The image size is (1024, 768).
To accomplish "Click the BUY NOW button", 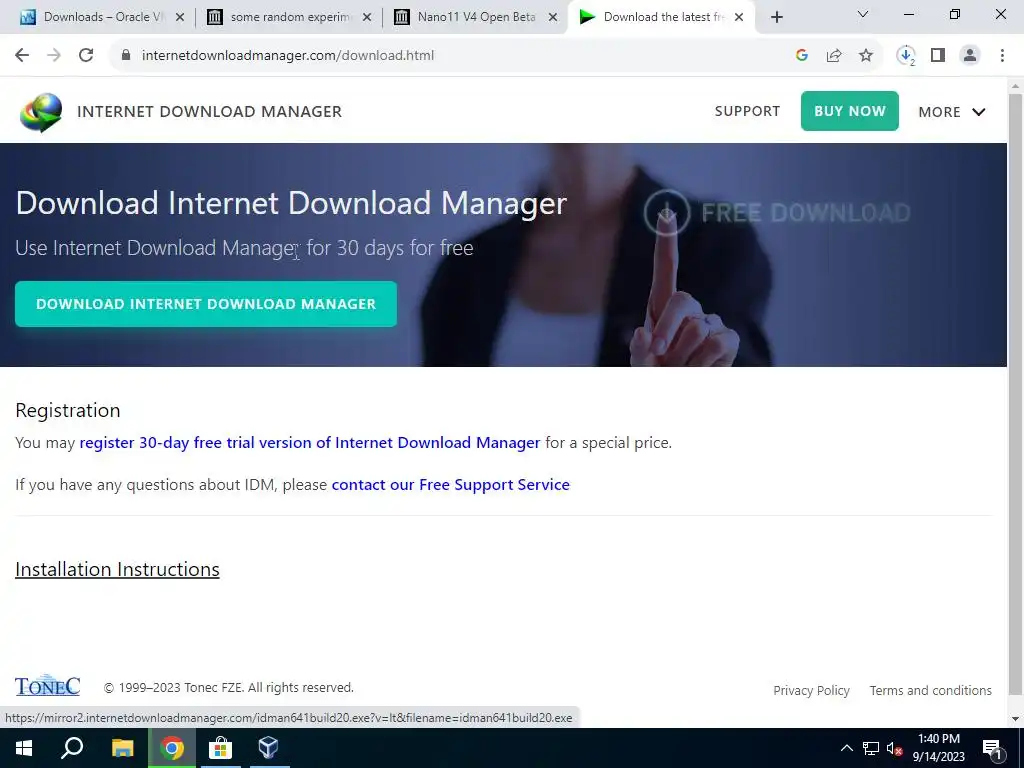I will coord(850,111).
